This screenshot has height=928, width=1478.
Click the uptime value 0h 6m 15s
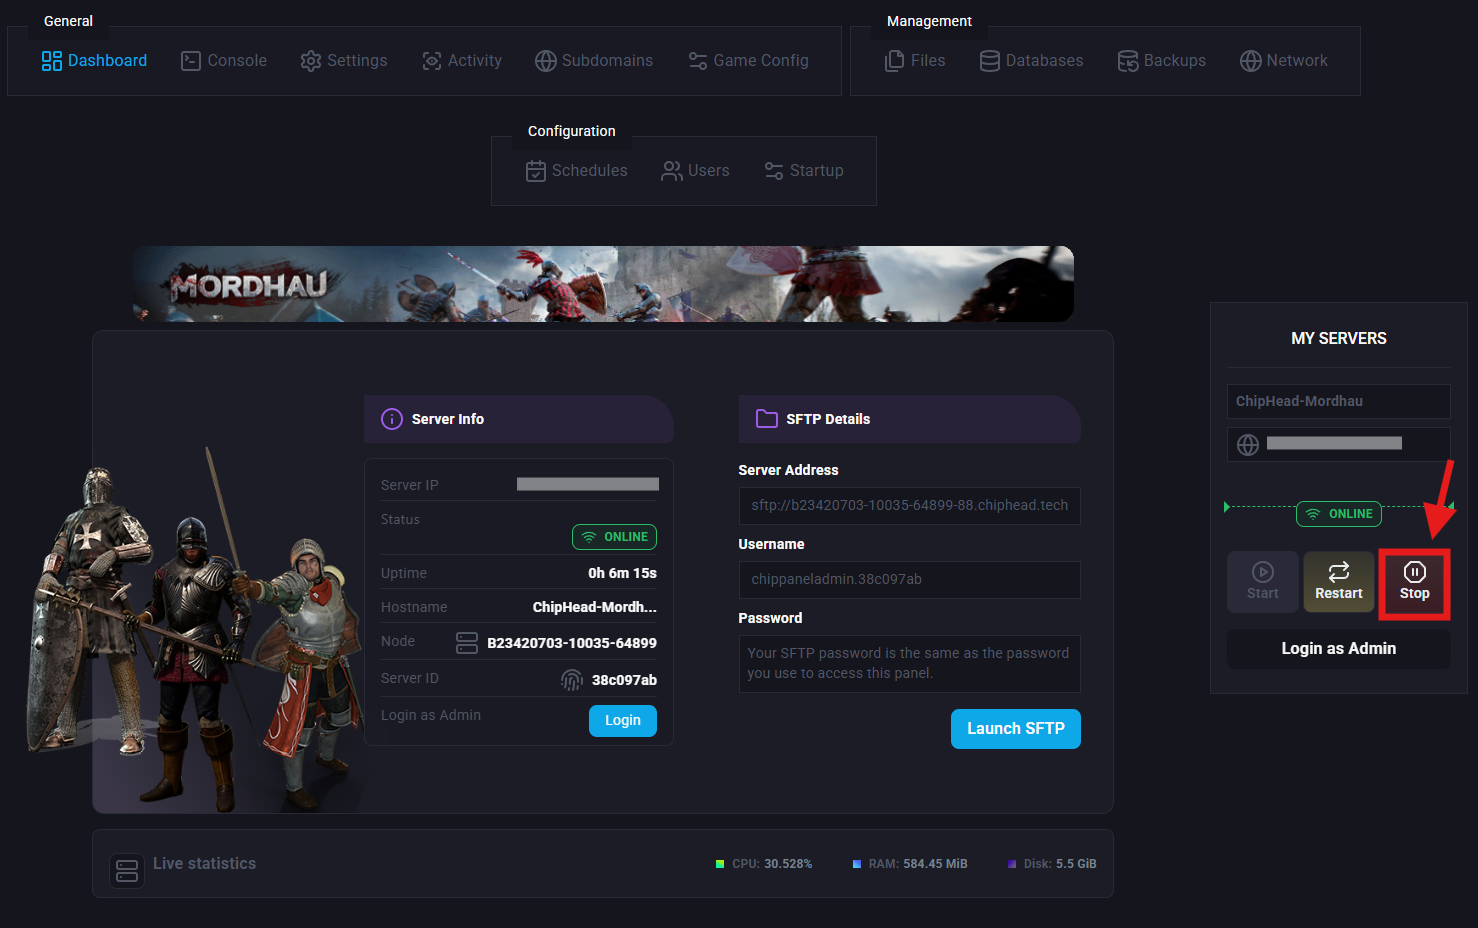tap(622, 573)
